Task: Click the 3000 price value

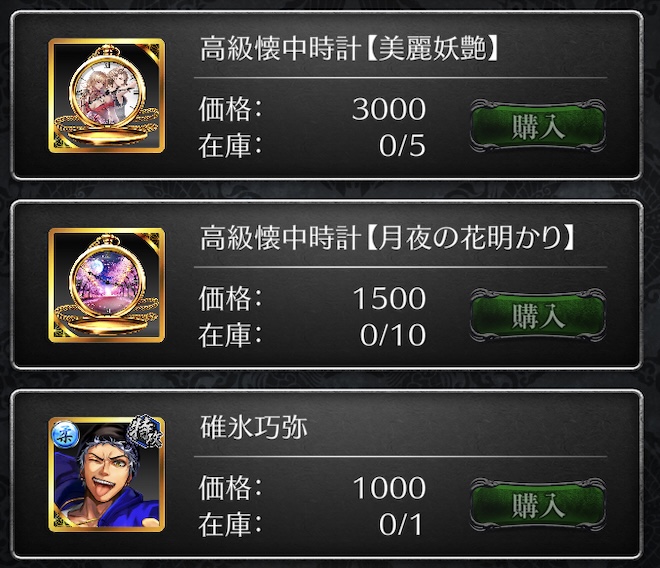Action: [x=389, y=109]
